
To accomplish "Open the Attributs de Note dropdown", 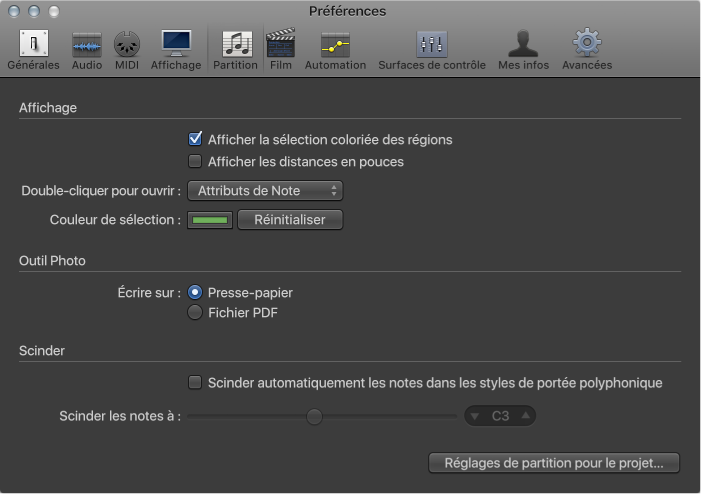I will 265,190.
